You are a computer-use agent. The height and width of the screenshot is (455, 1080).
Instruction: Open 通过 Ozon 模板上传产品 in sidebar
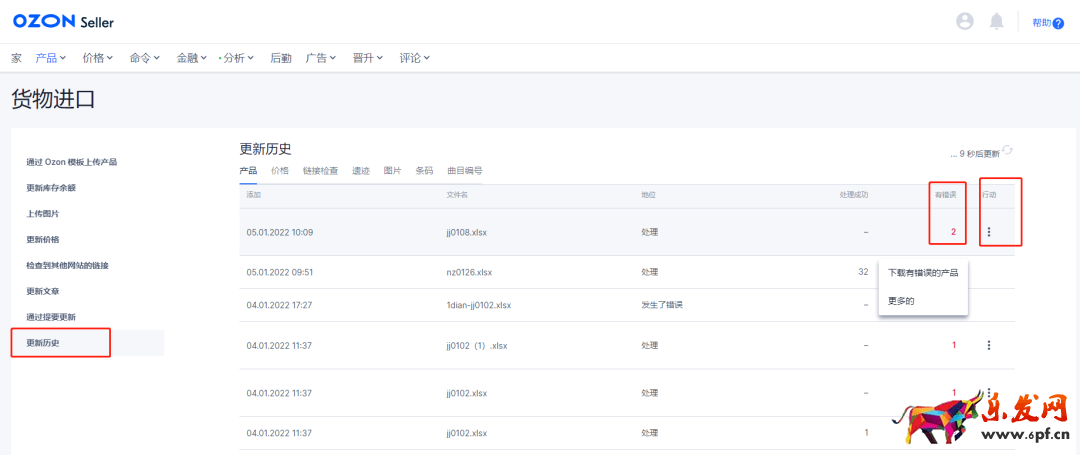pyautogui.click(x=78, y=162)
